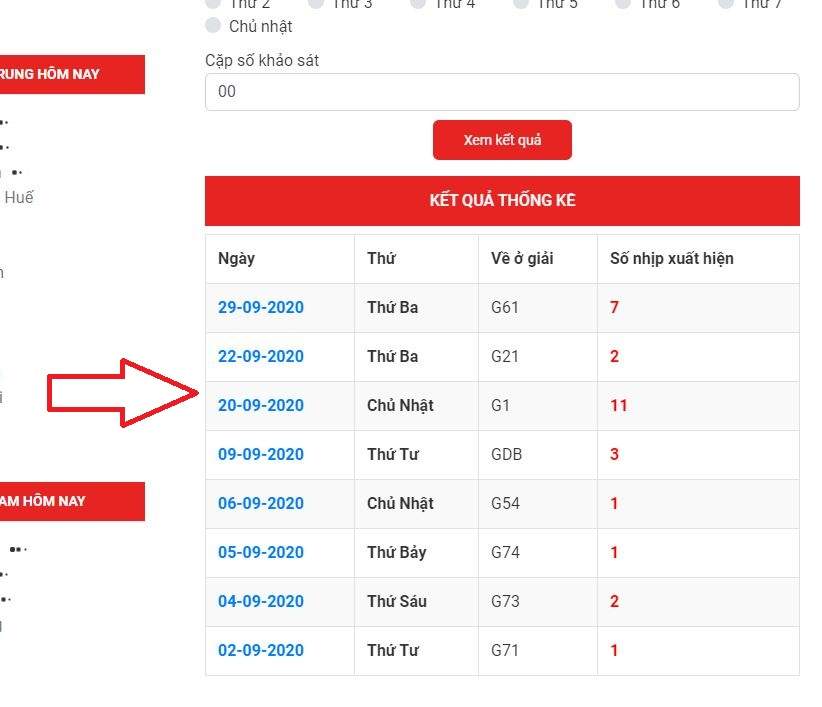Image resolution: width=822 pixels, height=707 pixels.
Task: Open the 22-09-2020 date link
Action: tap(261, 357)
